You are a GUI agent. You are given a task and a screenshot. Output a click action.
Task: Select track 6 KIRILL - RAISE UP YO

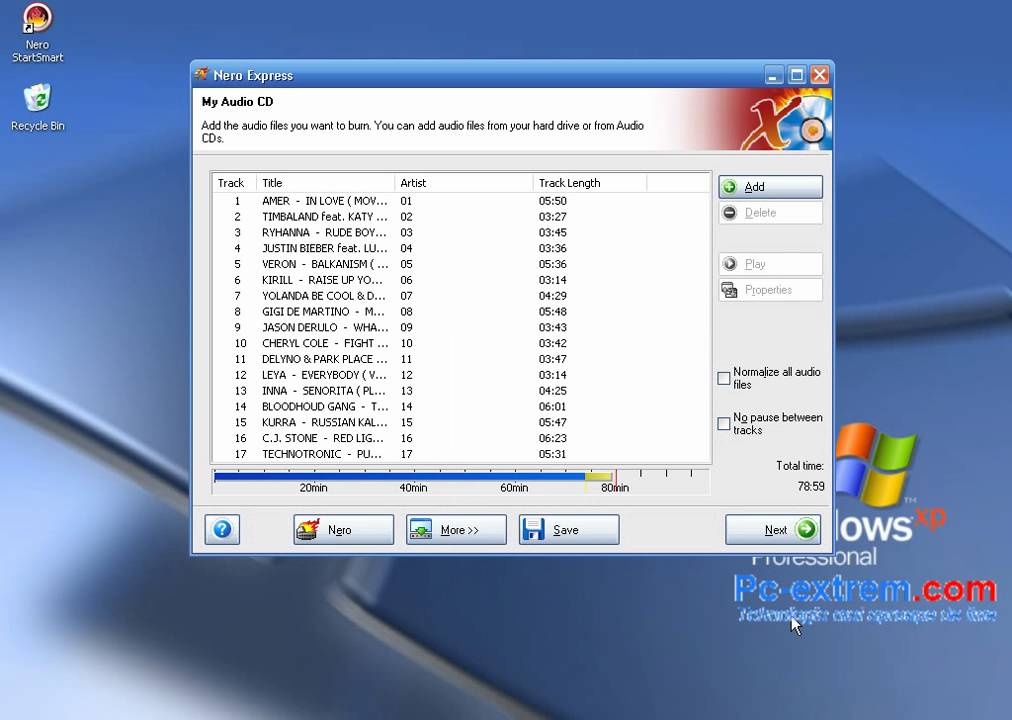[x=461, y=280]
